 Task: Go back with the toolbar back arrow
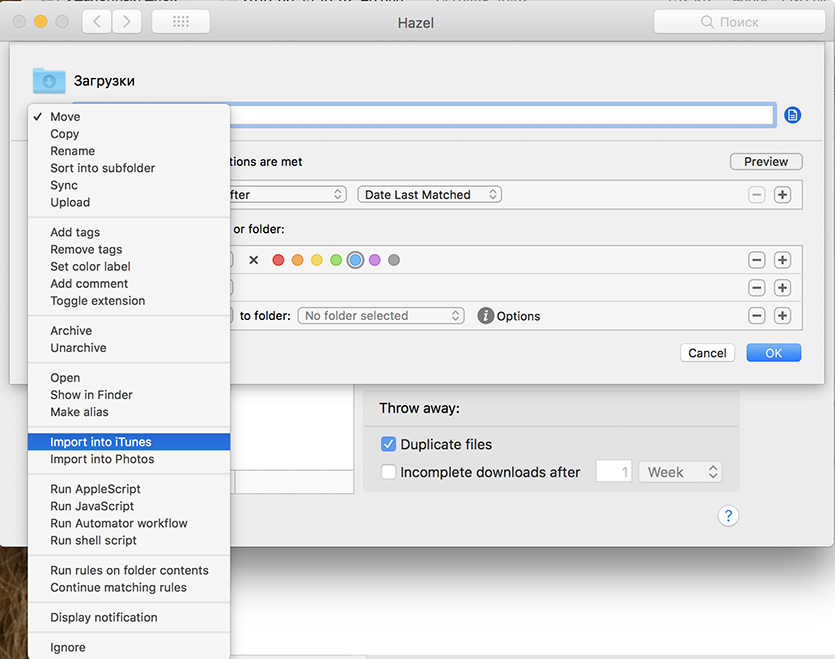pyautogui.click(x=97, y=22)
